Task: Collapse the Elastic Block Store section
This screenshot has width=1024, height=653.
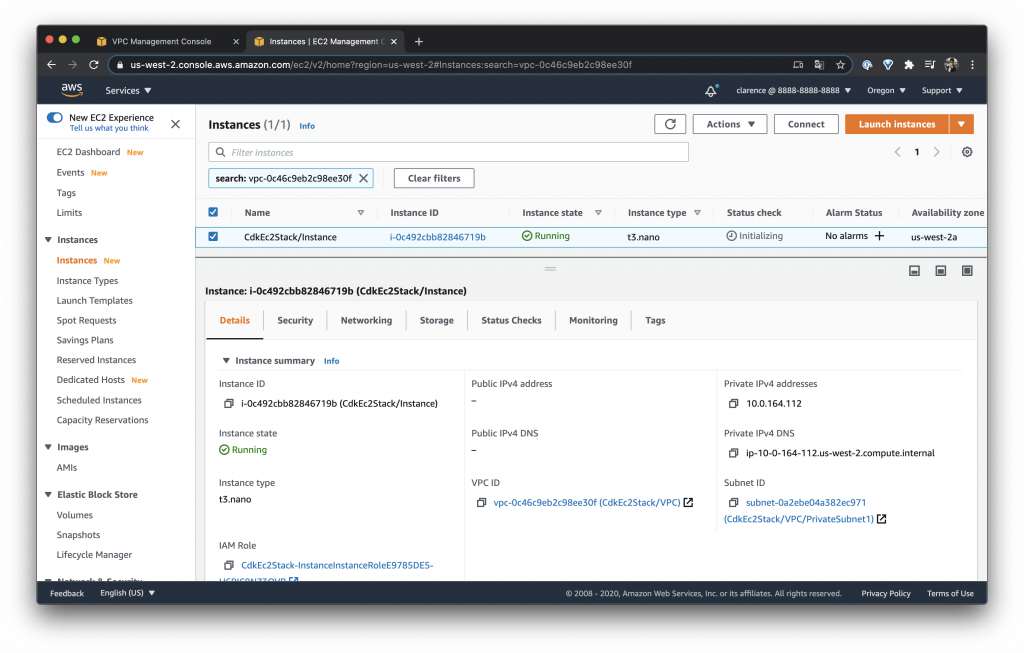Action: [48, 495]
